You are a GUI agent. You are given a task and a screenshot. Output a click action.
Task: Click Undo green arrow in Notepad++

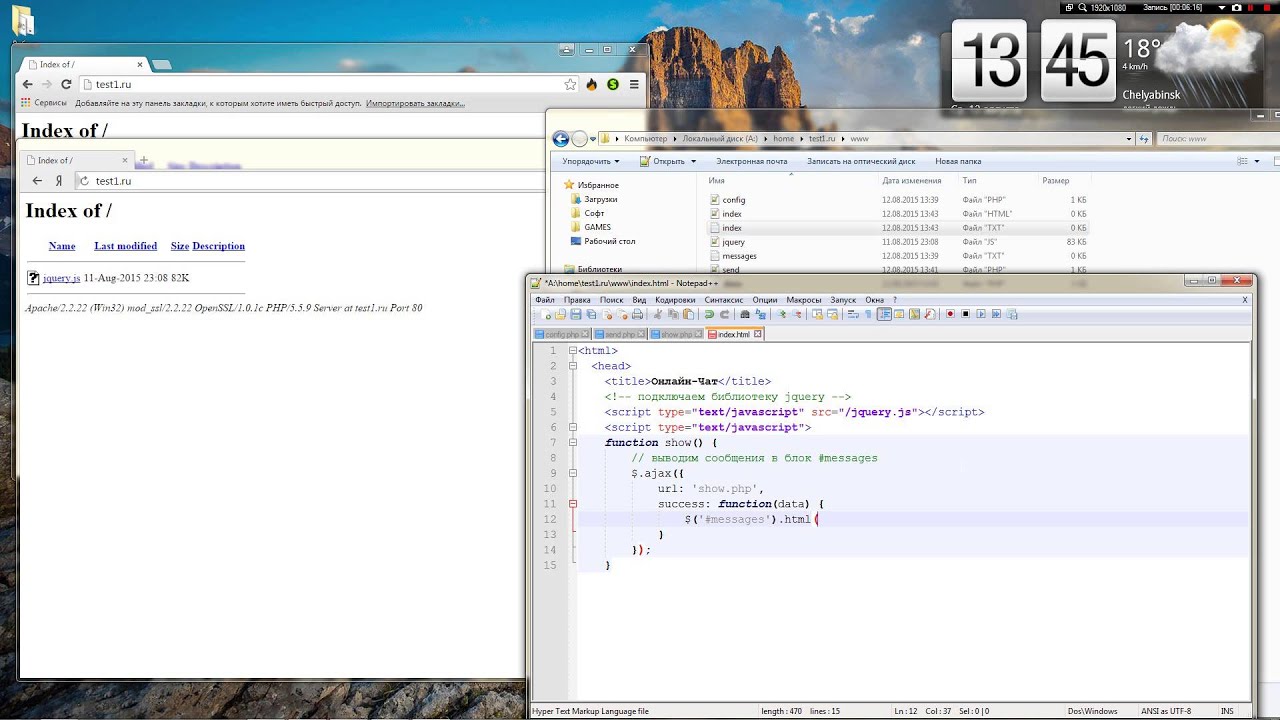[x=709, y=314]
